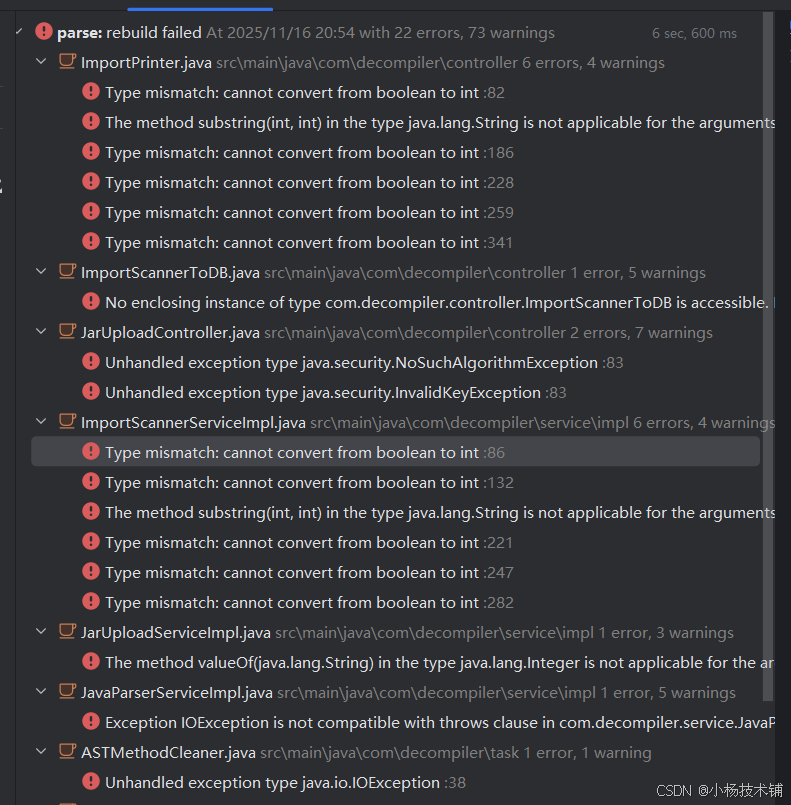Collapse the ImportScannerToDB.java error group
The image size is (791, 805).
click(x=41, y=272)
